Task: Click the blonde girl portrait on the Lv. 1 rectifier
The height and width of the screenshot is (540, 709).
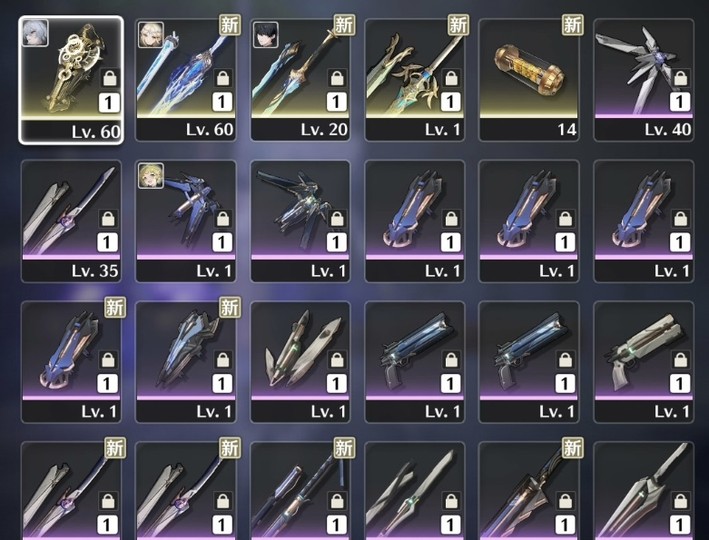Action: pyautogui.click(x=151, y=175)
